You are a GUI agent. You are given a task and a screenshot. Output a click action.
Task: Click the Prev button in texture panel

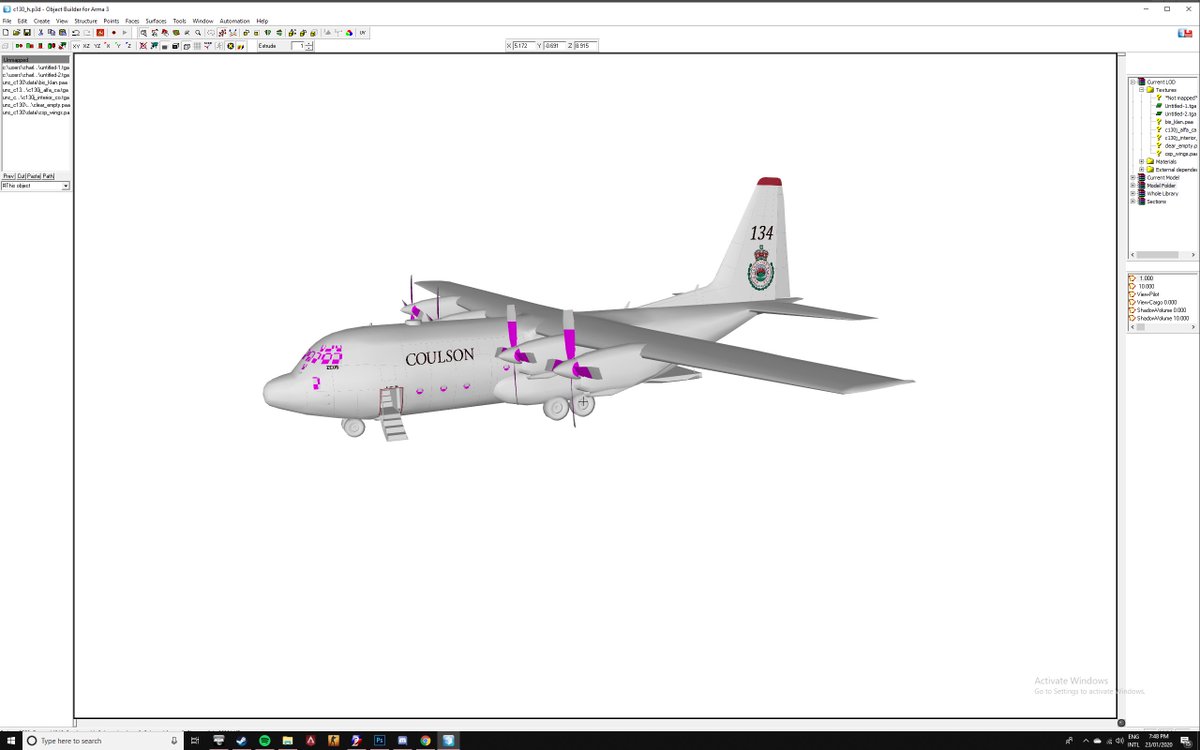tap(8, 176)
